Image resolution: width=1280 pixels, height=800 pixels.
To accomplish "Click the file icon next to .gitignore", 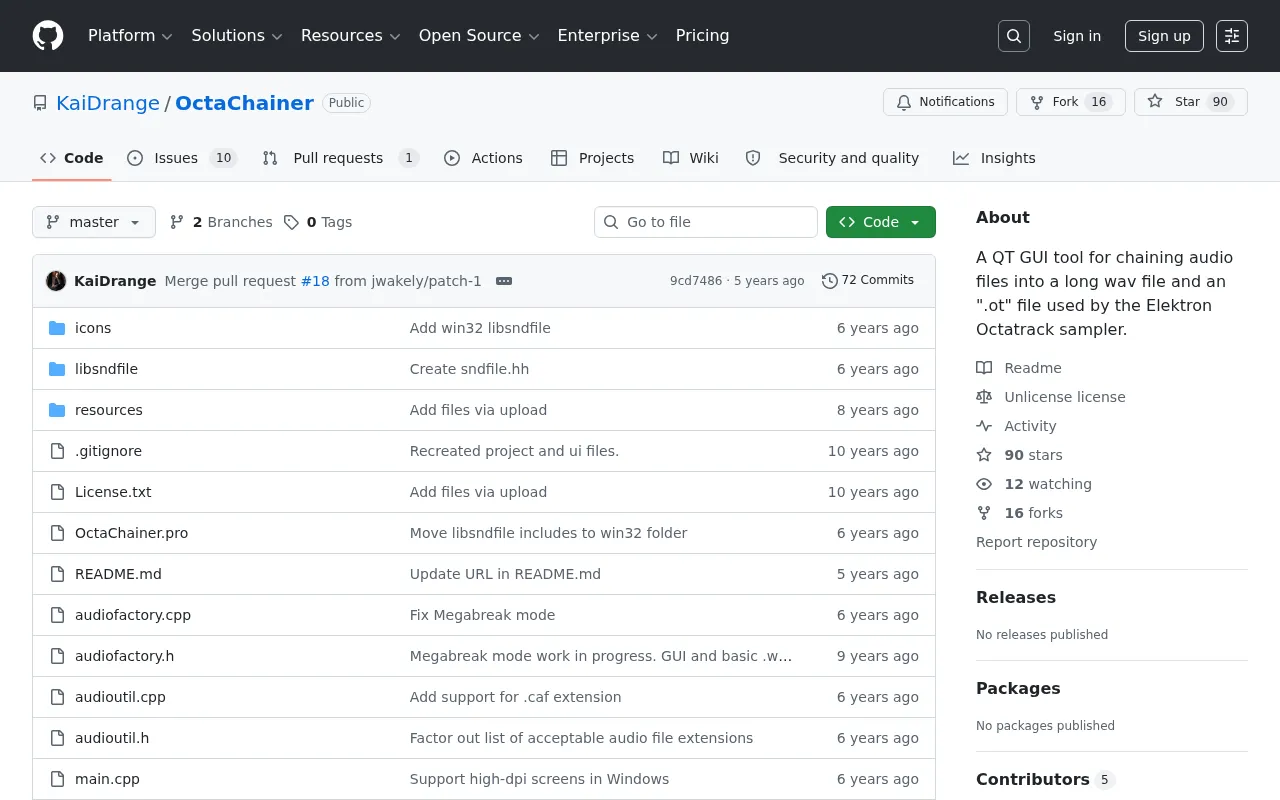I will point(57,451).
